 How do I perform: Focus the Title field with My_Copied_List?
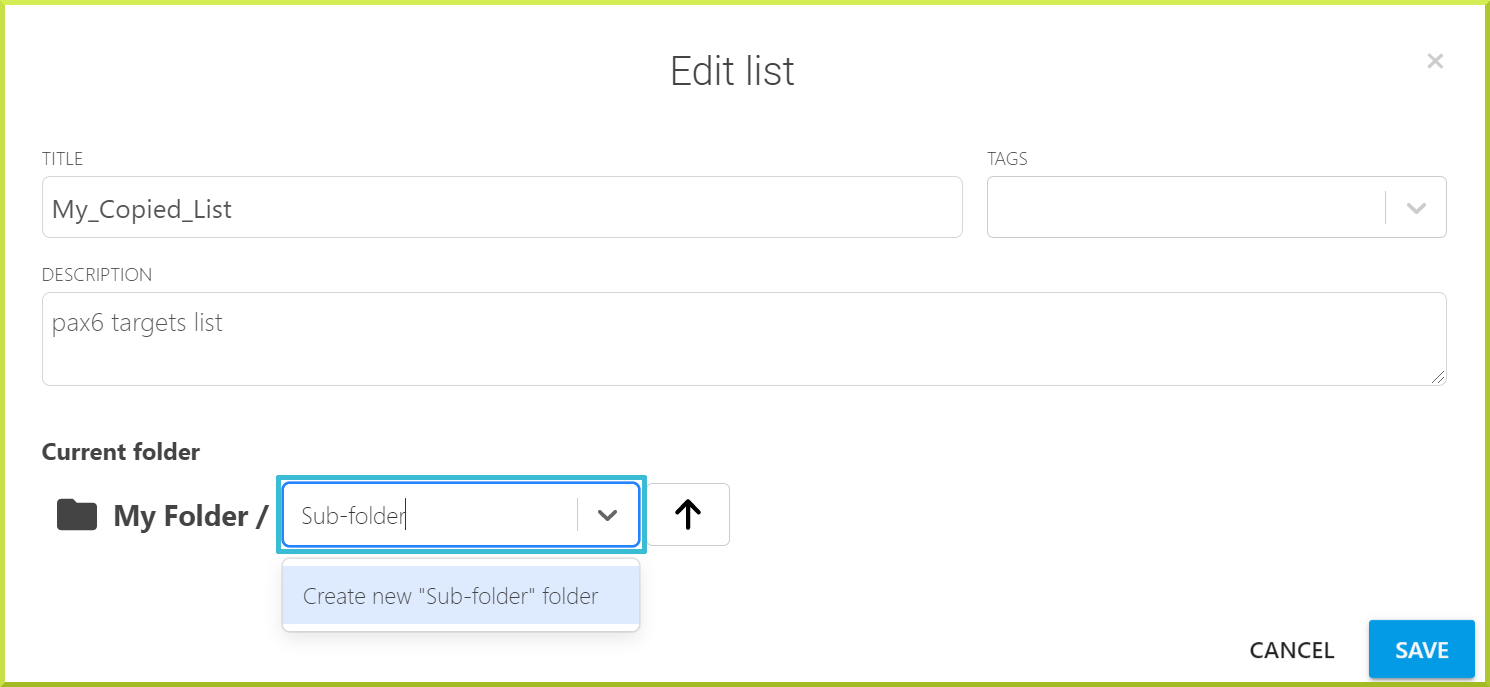(x=502, y=208)
